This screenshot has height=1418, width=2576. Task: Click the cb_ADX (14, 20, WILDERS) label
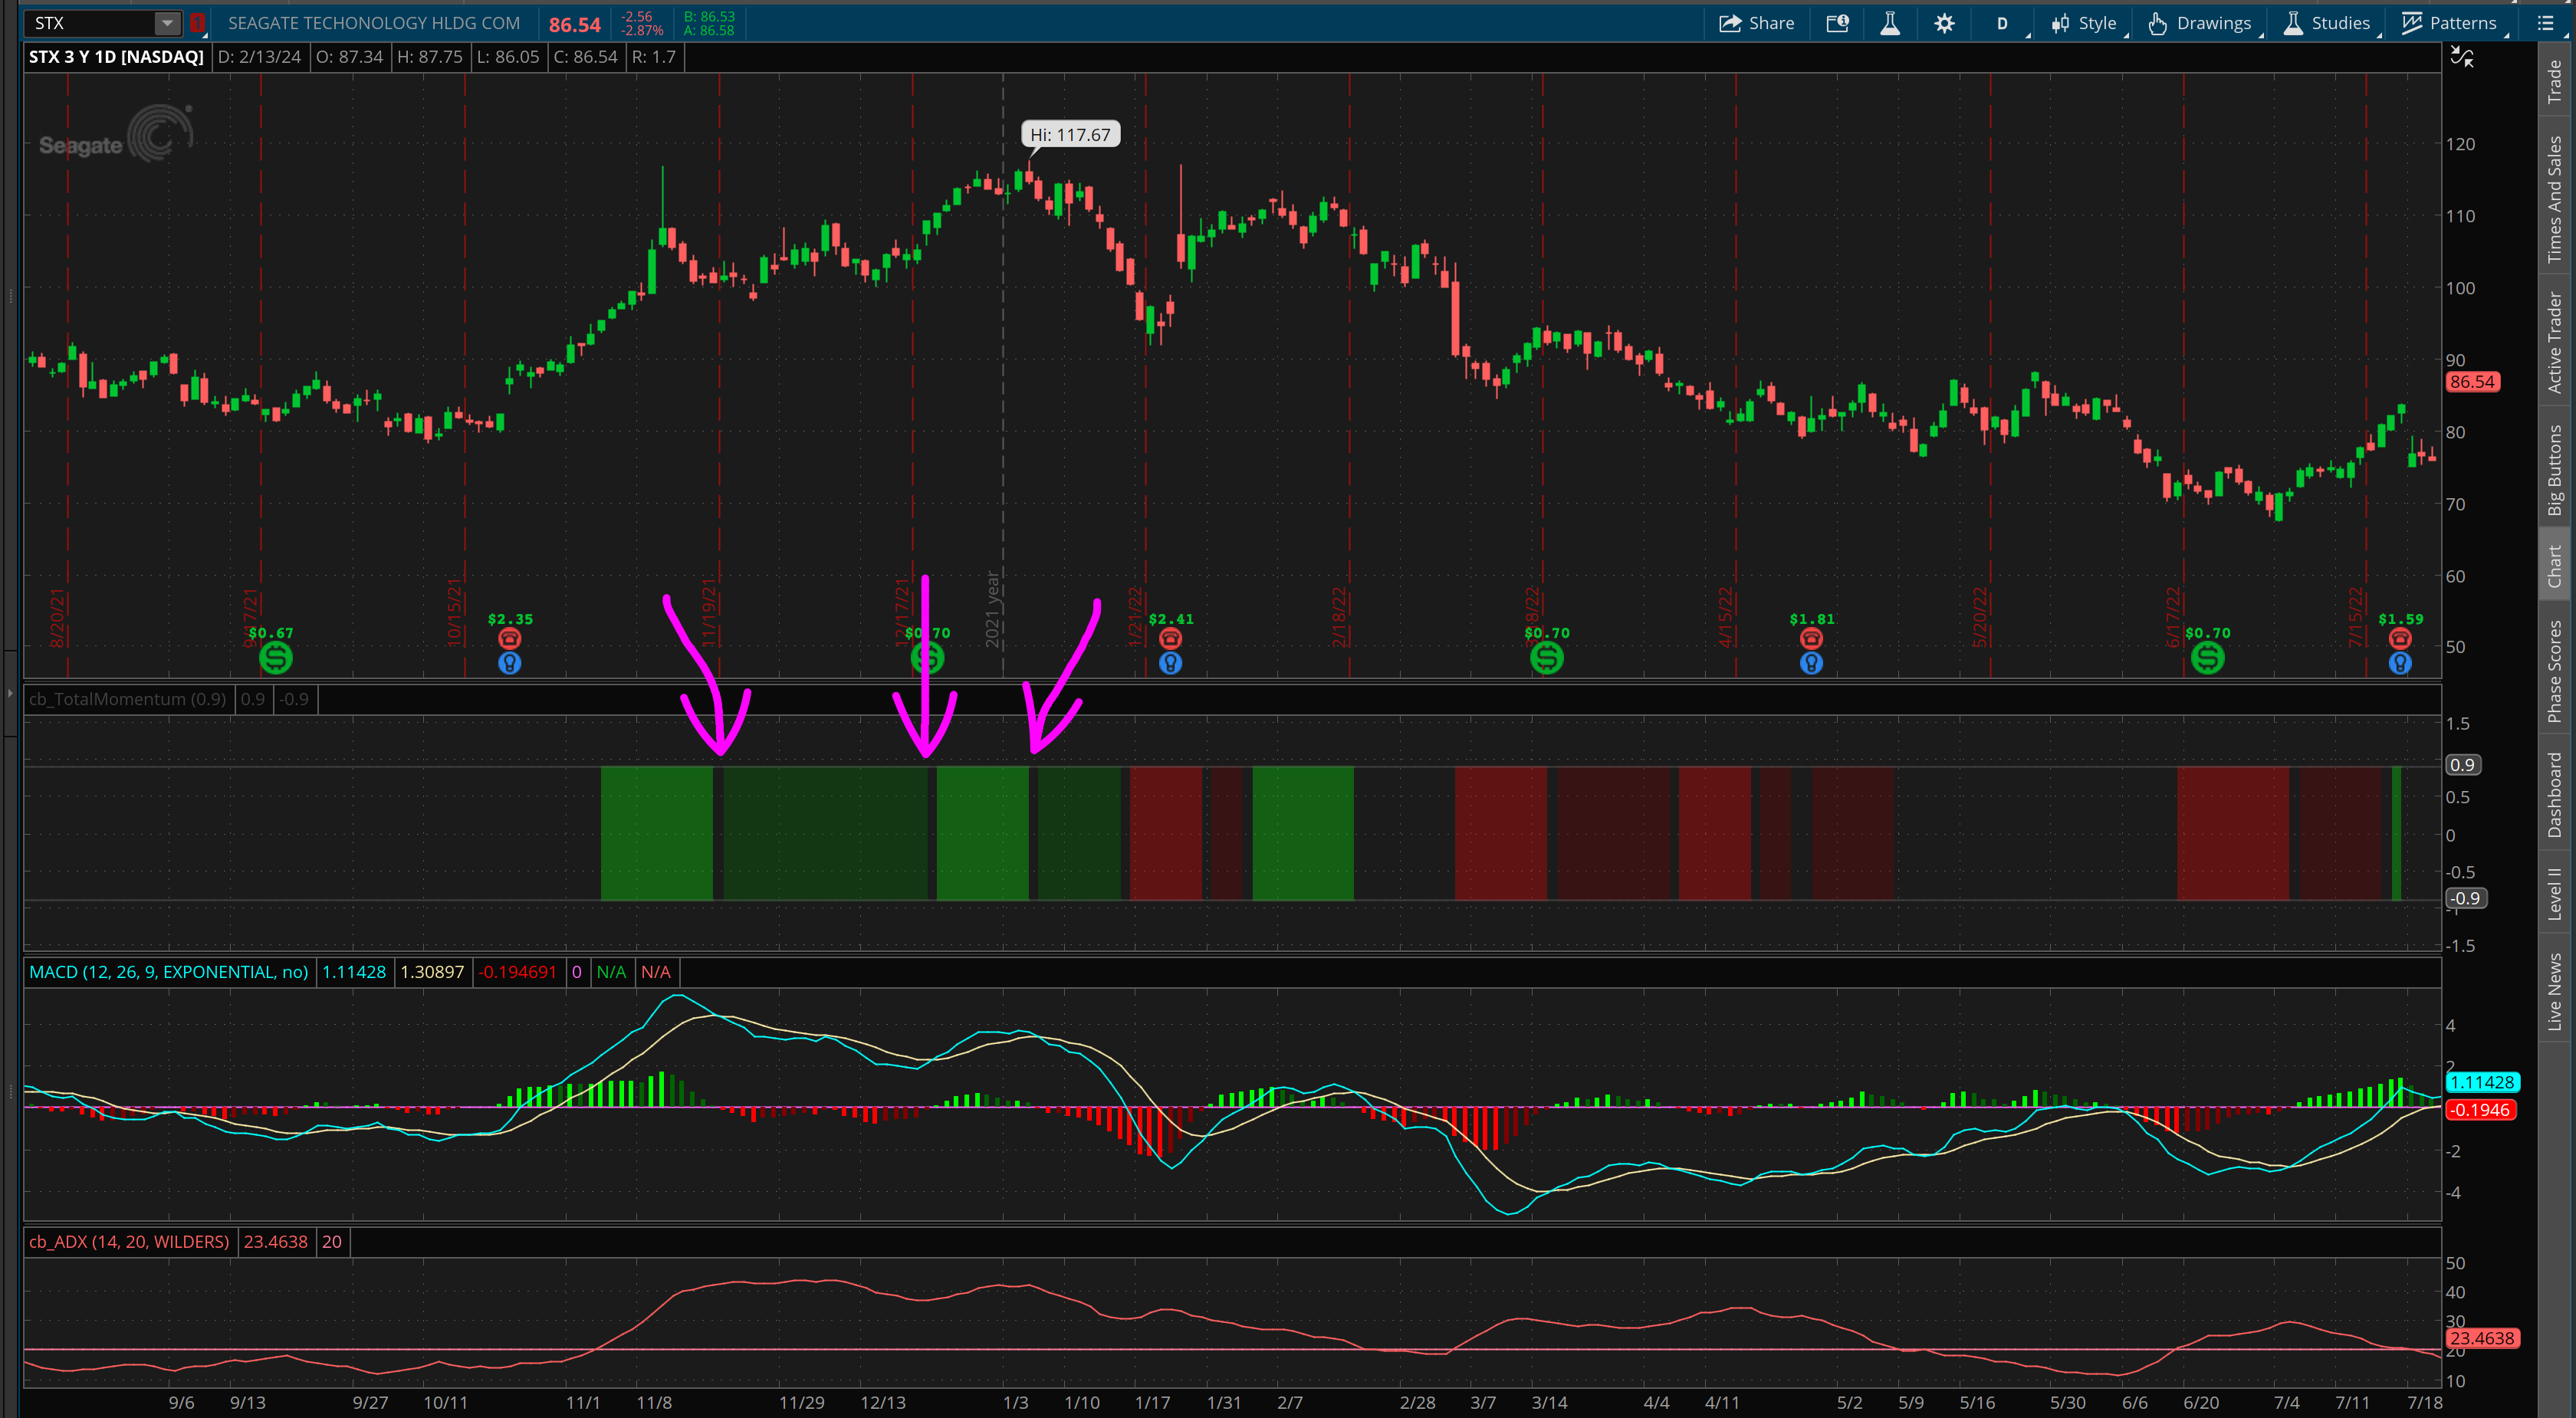[129, 1242]
